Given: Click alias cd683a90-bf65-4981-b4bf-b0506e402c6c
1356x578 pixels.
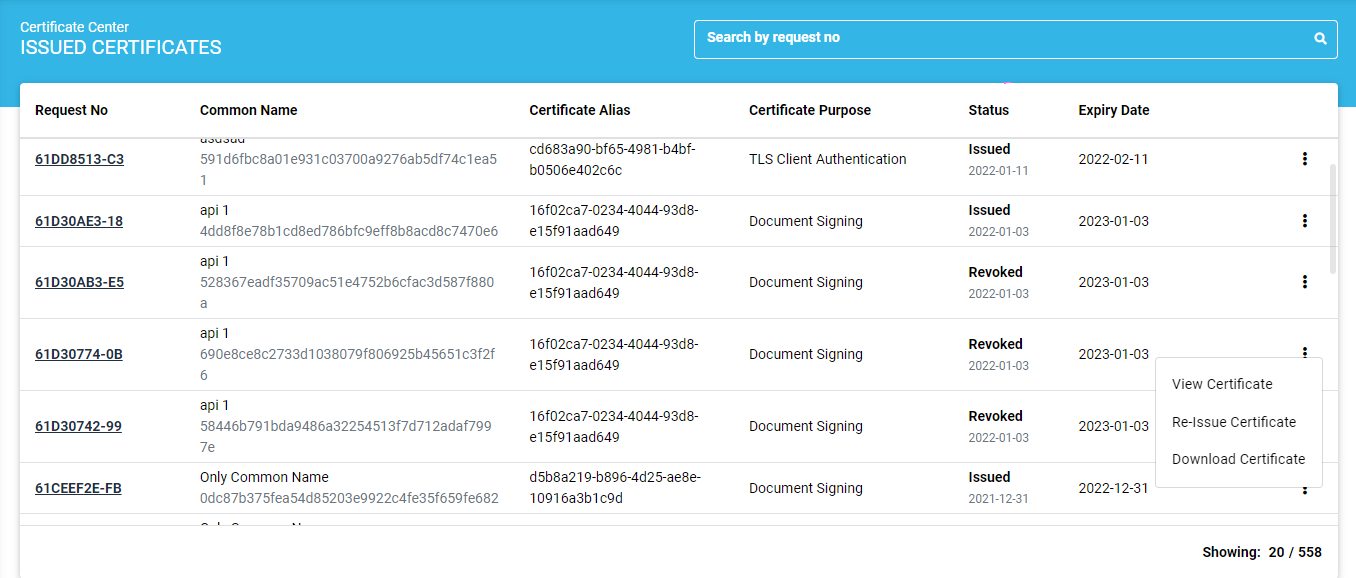Looking at the screenshot, I should tap(613, 159).
